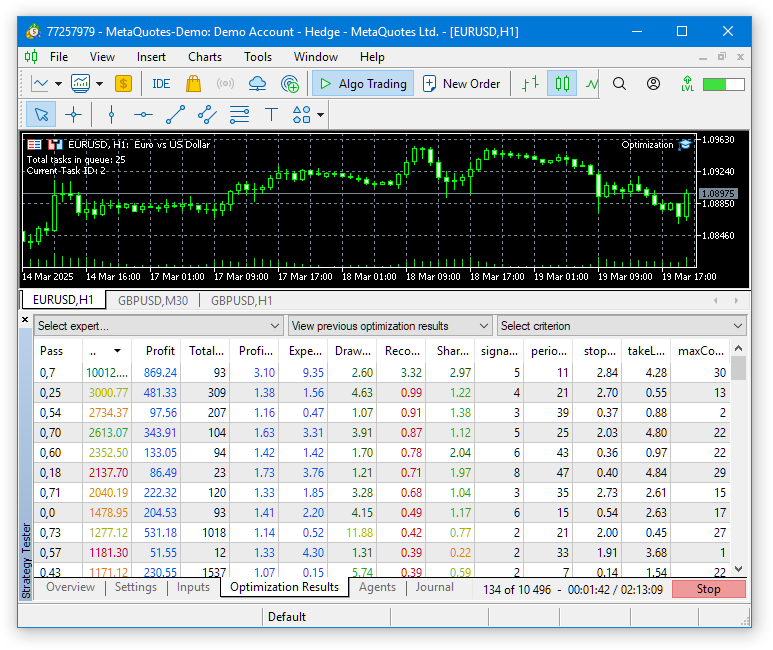Click the Signals broadcast icon

point(225,84)
